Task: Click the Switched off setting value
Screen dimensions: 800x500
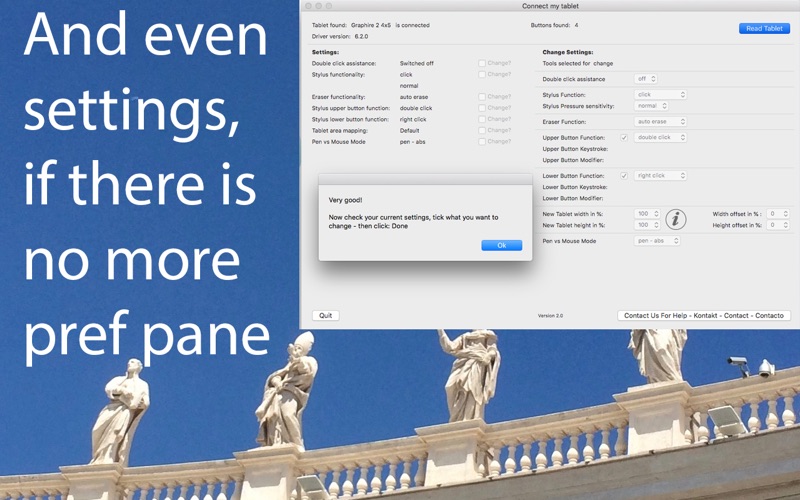Action: coord(416,63)
